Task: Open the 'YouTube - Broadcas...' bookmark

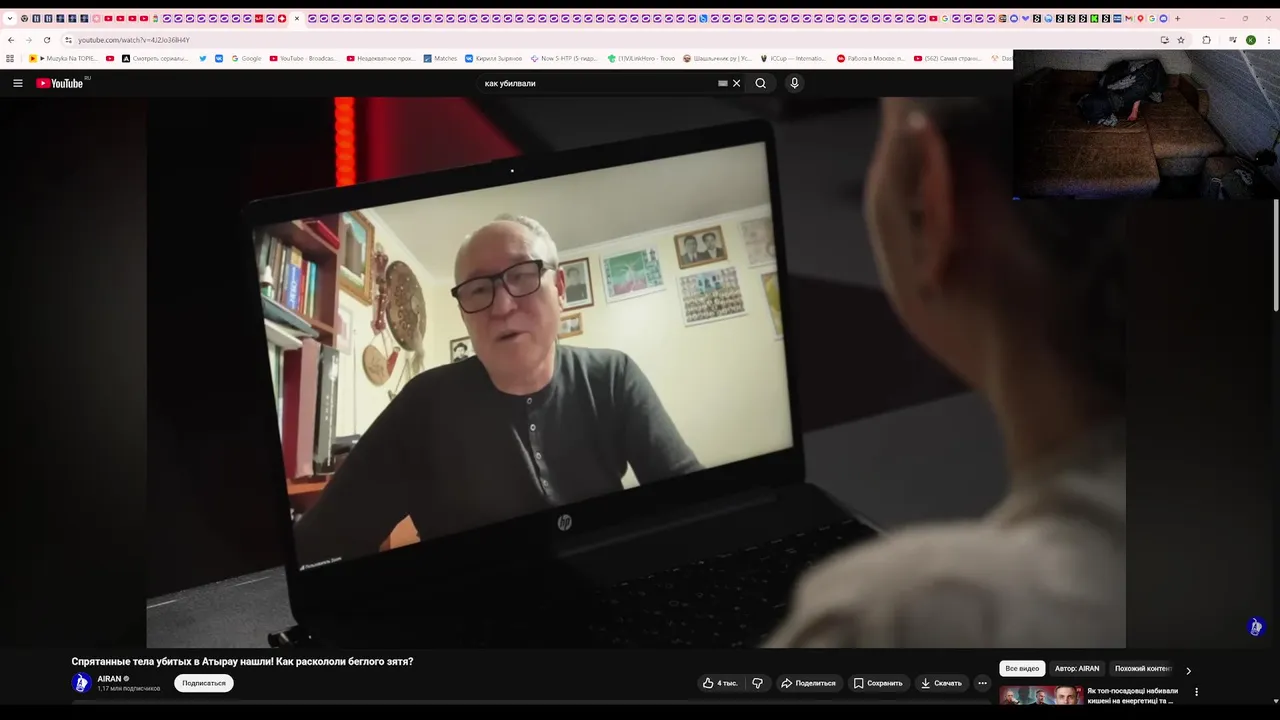Action: coord(303,59)
